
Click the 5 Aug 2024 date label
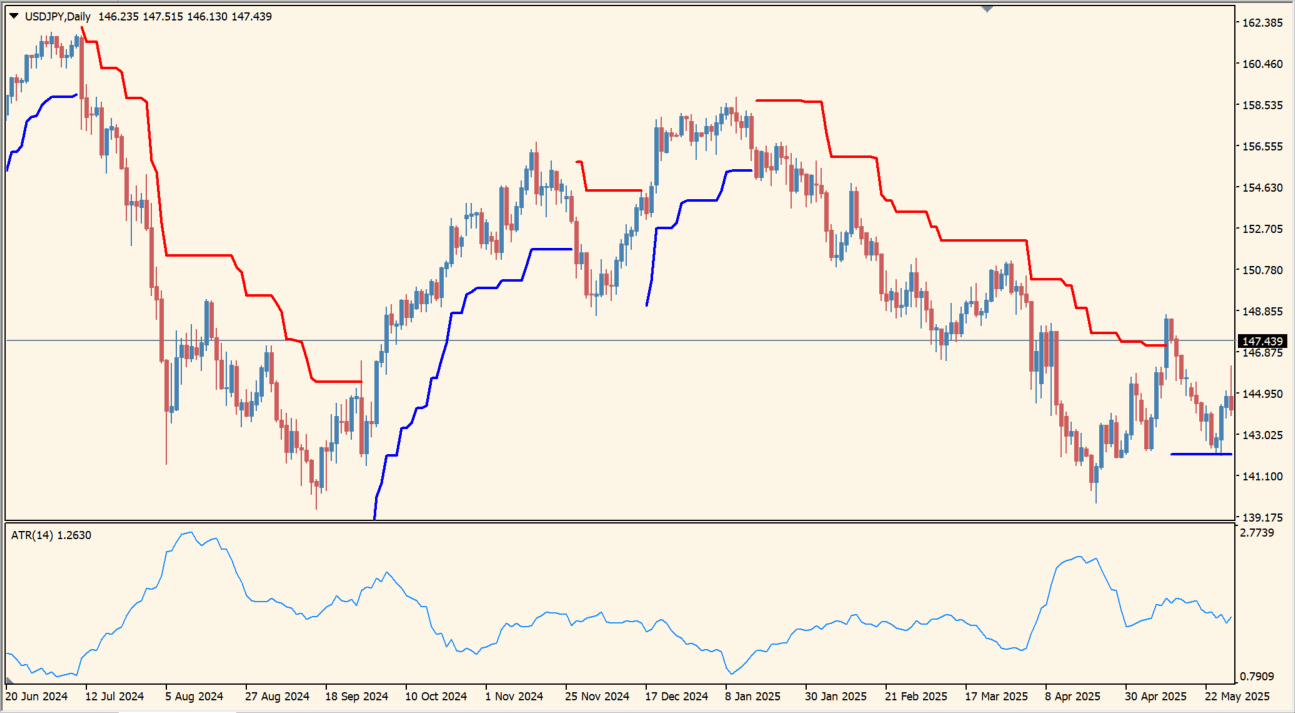(x=194, y=696)
